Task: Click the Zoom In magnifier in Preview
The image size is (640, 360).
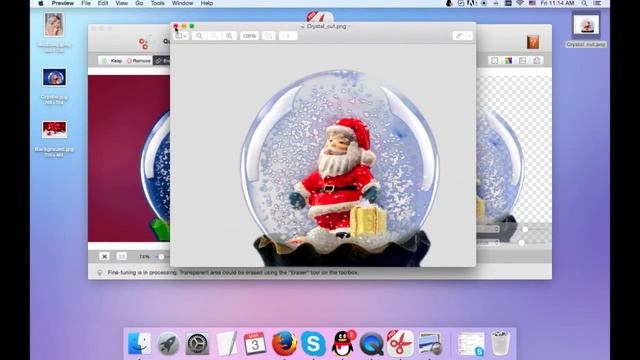Action: coord(229,36)
